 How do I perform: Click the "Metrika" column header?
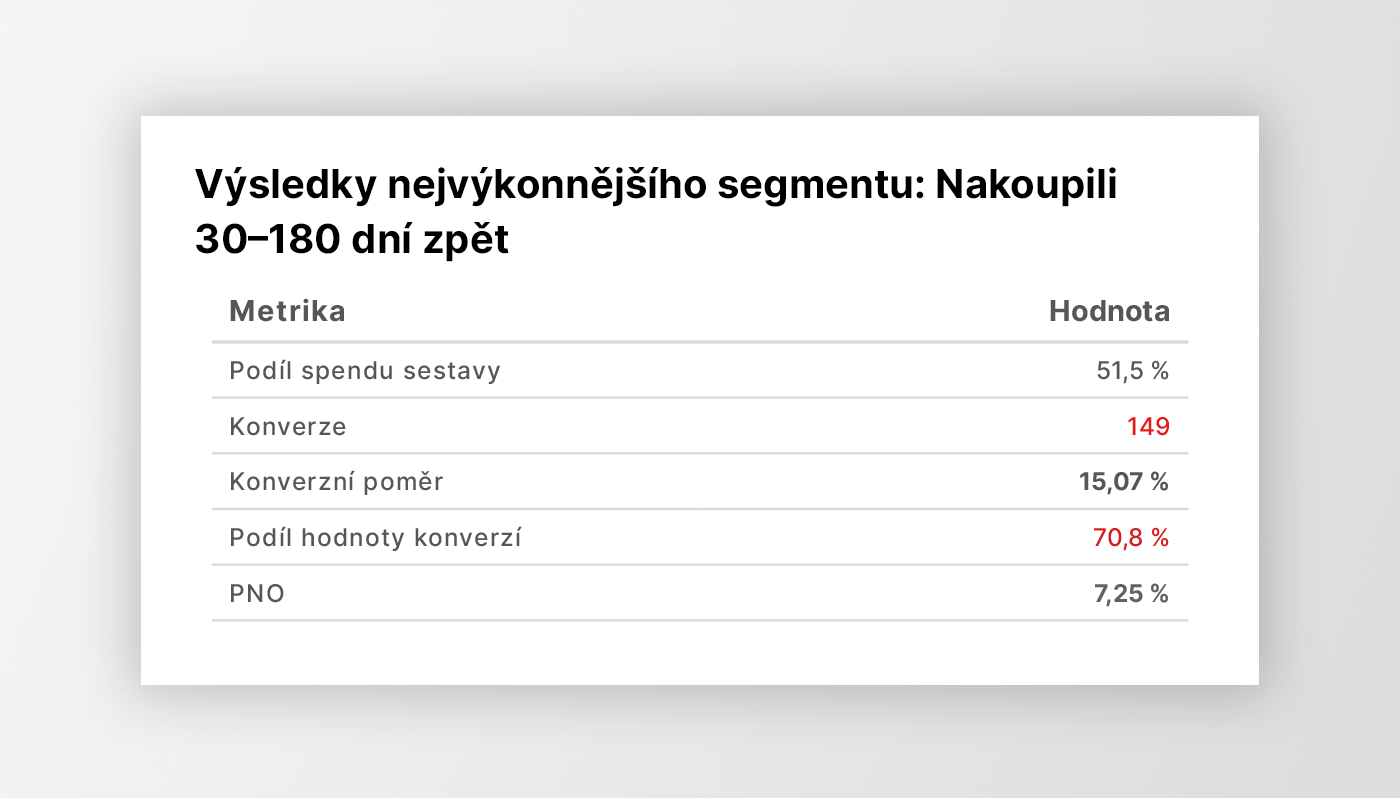tap(287, 311)
